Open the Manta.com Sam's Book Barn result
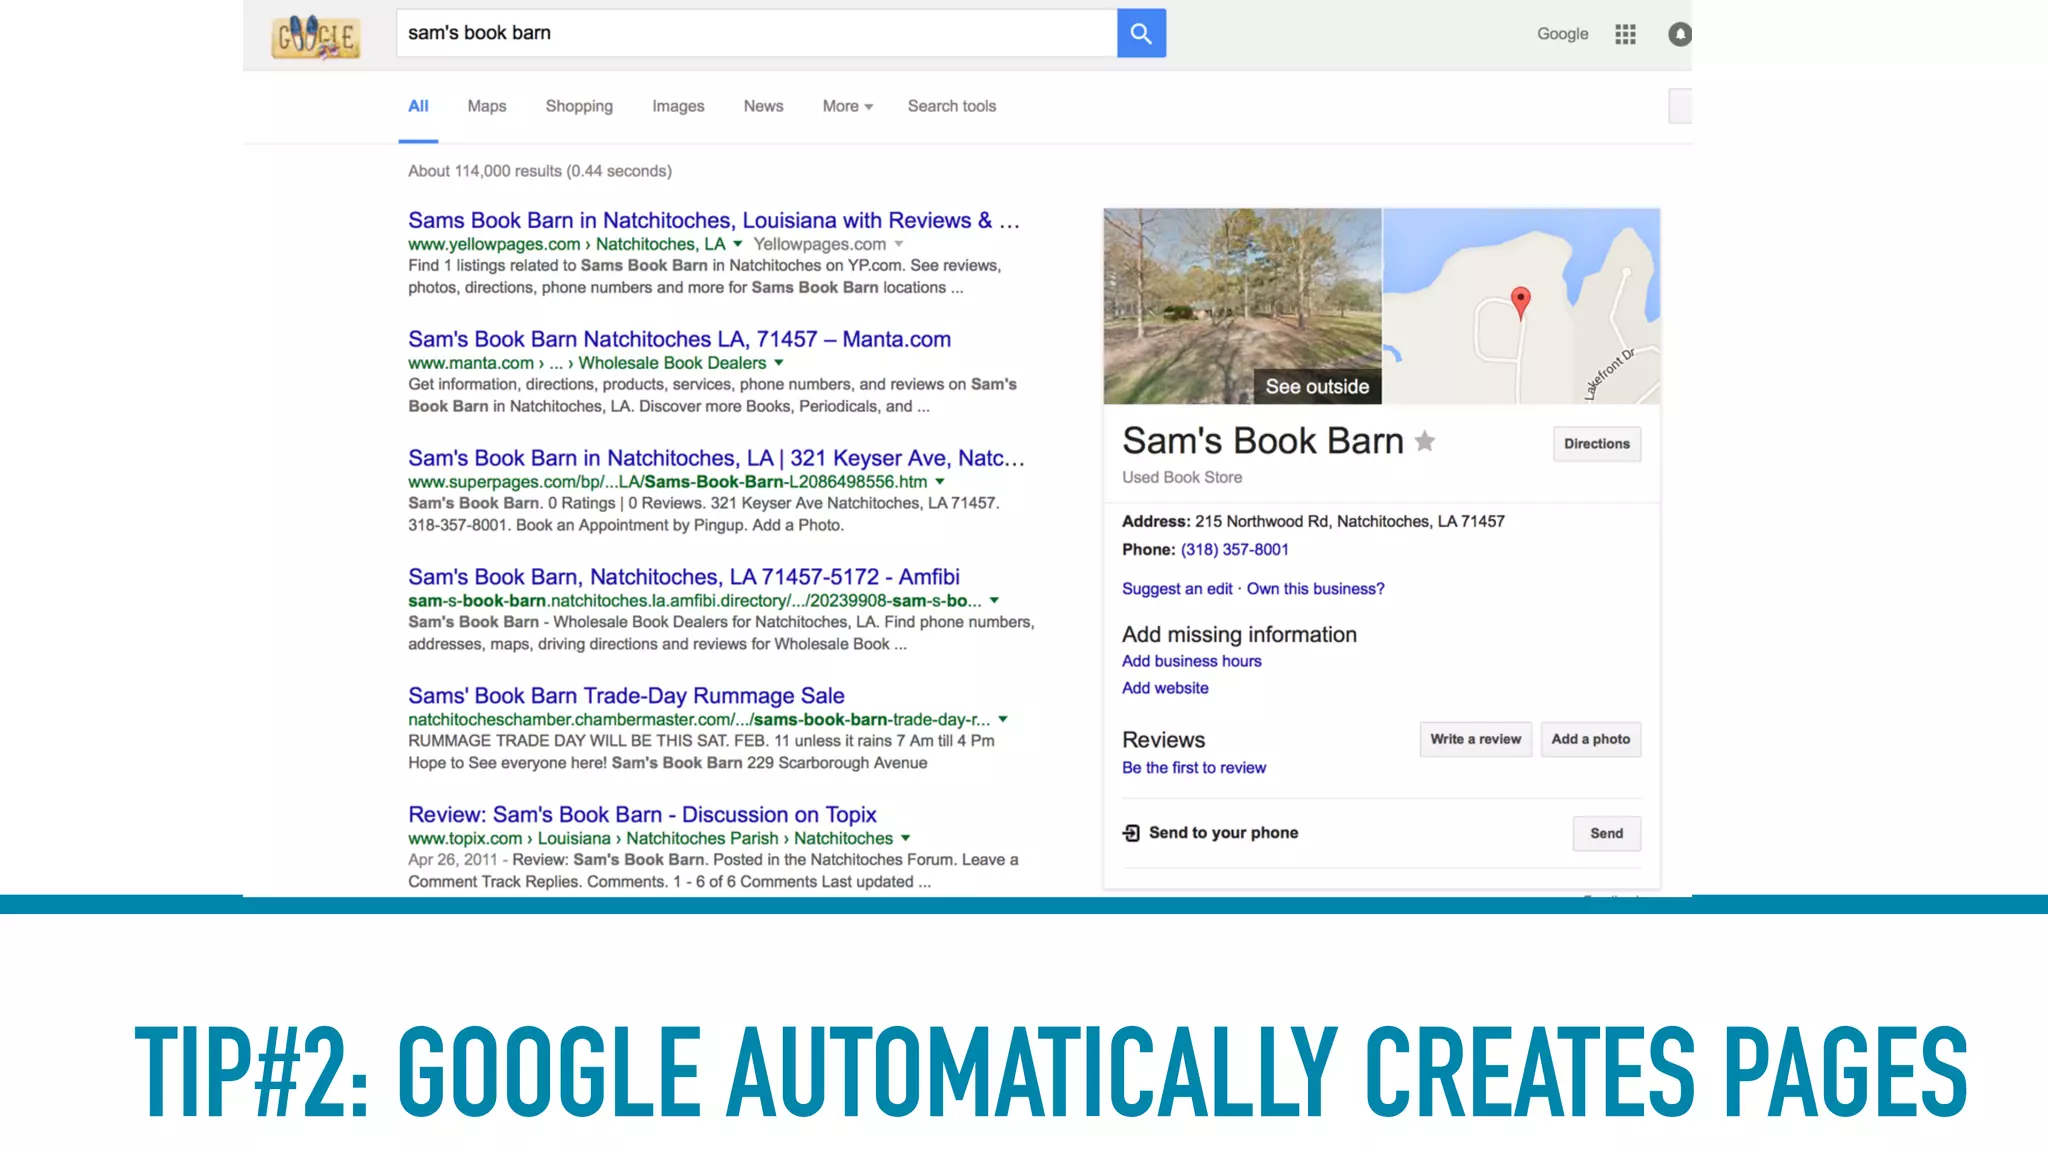The width and height of the screenshot is (2048, 1152). pyautogui.click(x=679, y=339)
